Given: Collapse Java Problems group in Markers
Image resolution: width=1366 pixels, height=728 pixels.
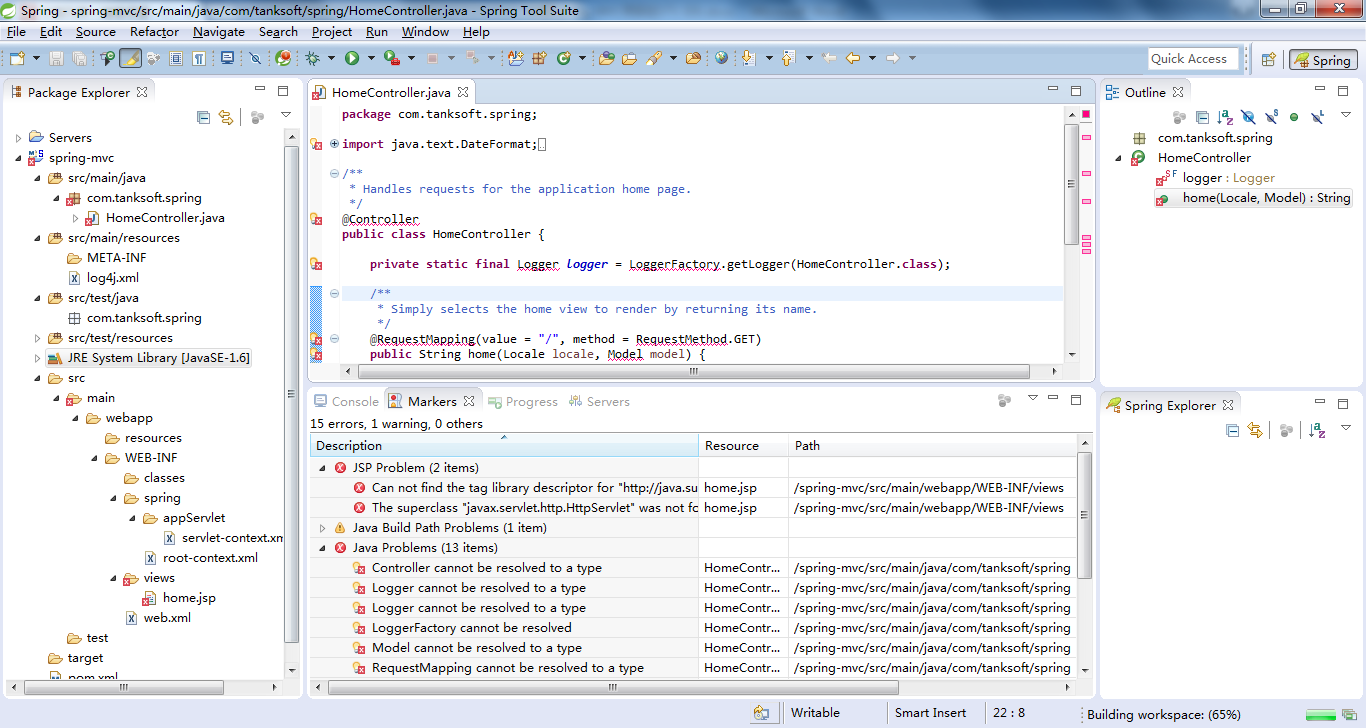Looking at the screenshot, I should click(323, 548).
